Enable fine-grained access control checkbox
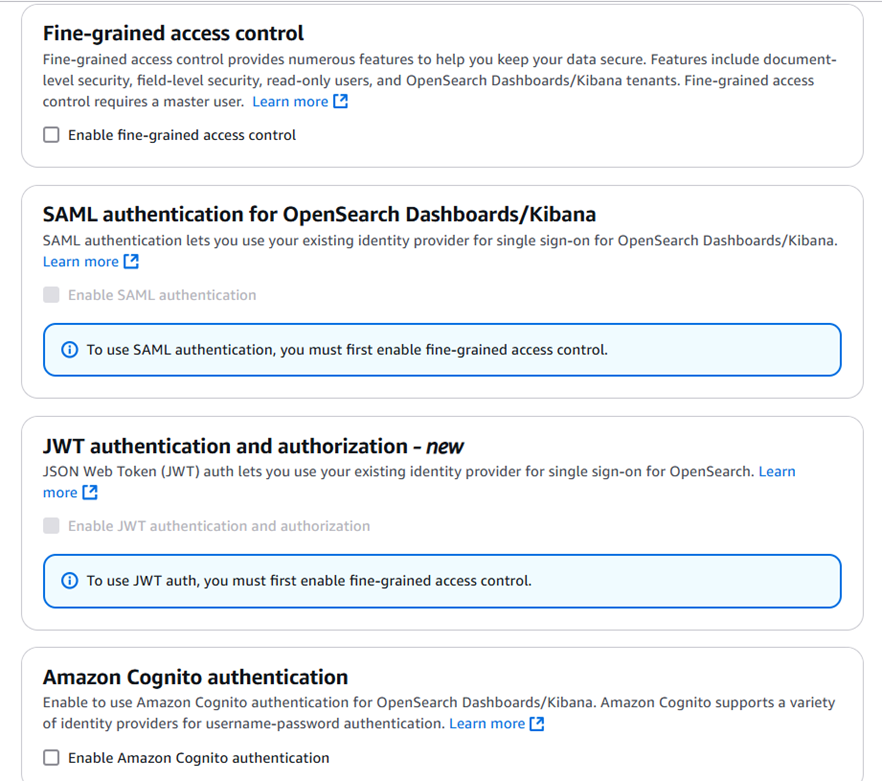Screen dimensions: 882x781 tap(52, 135)
